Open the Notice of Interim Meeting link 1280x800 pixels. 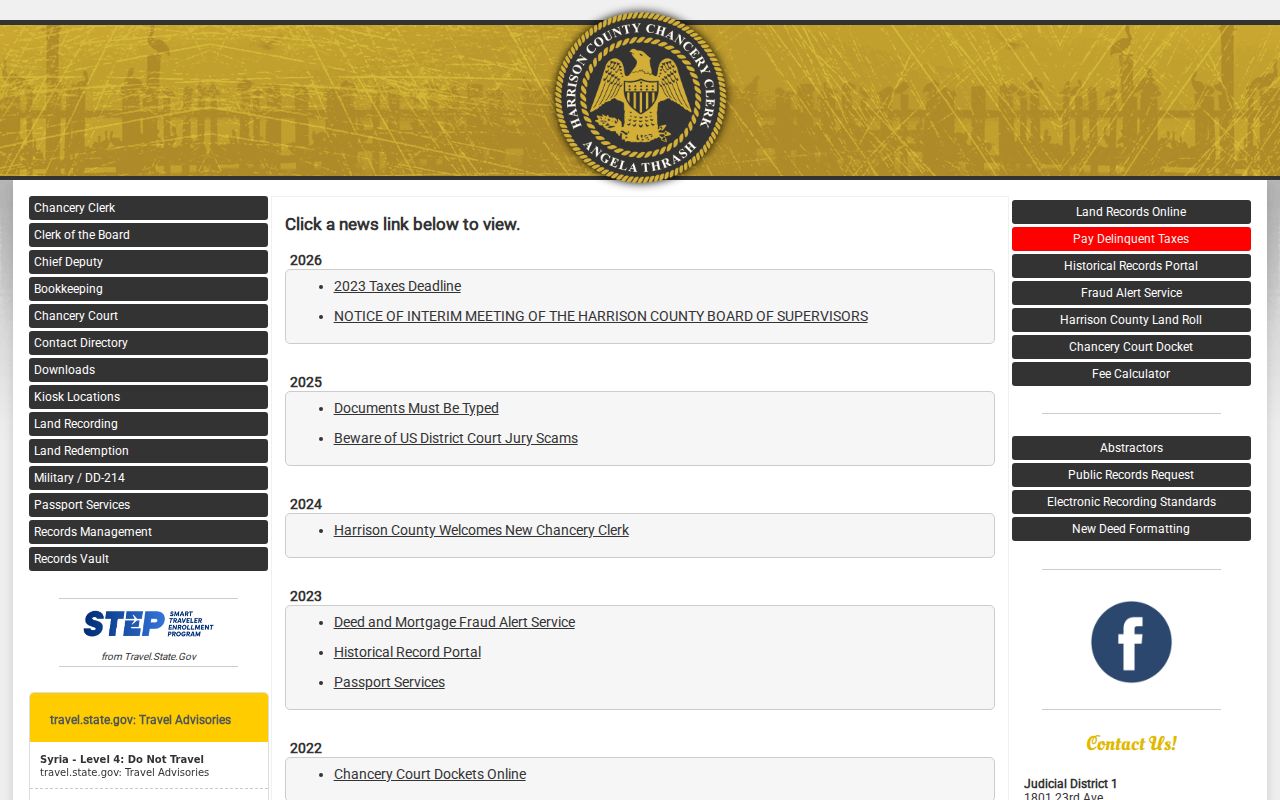[x=601, y=316]
